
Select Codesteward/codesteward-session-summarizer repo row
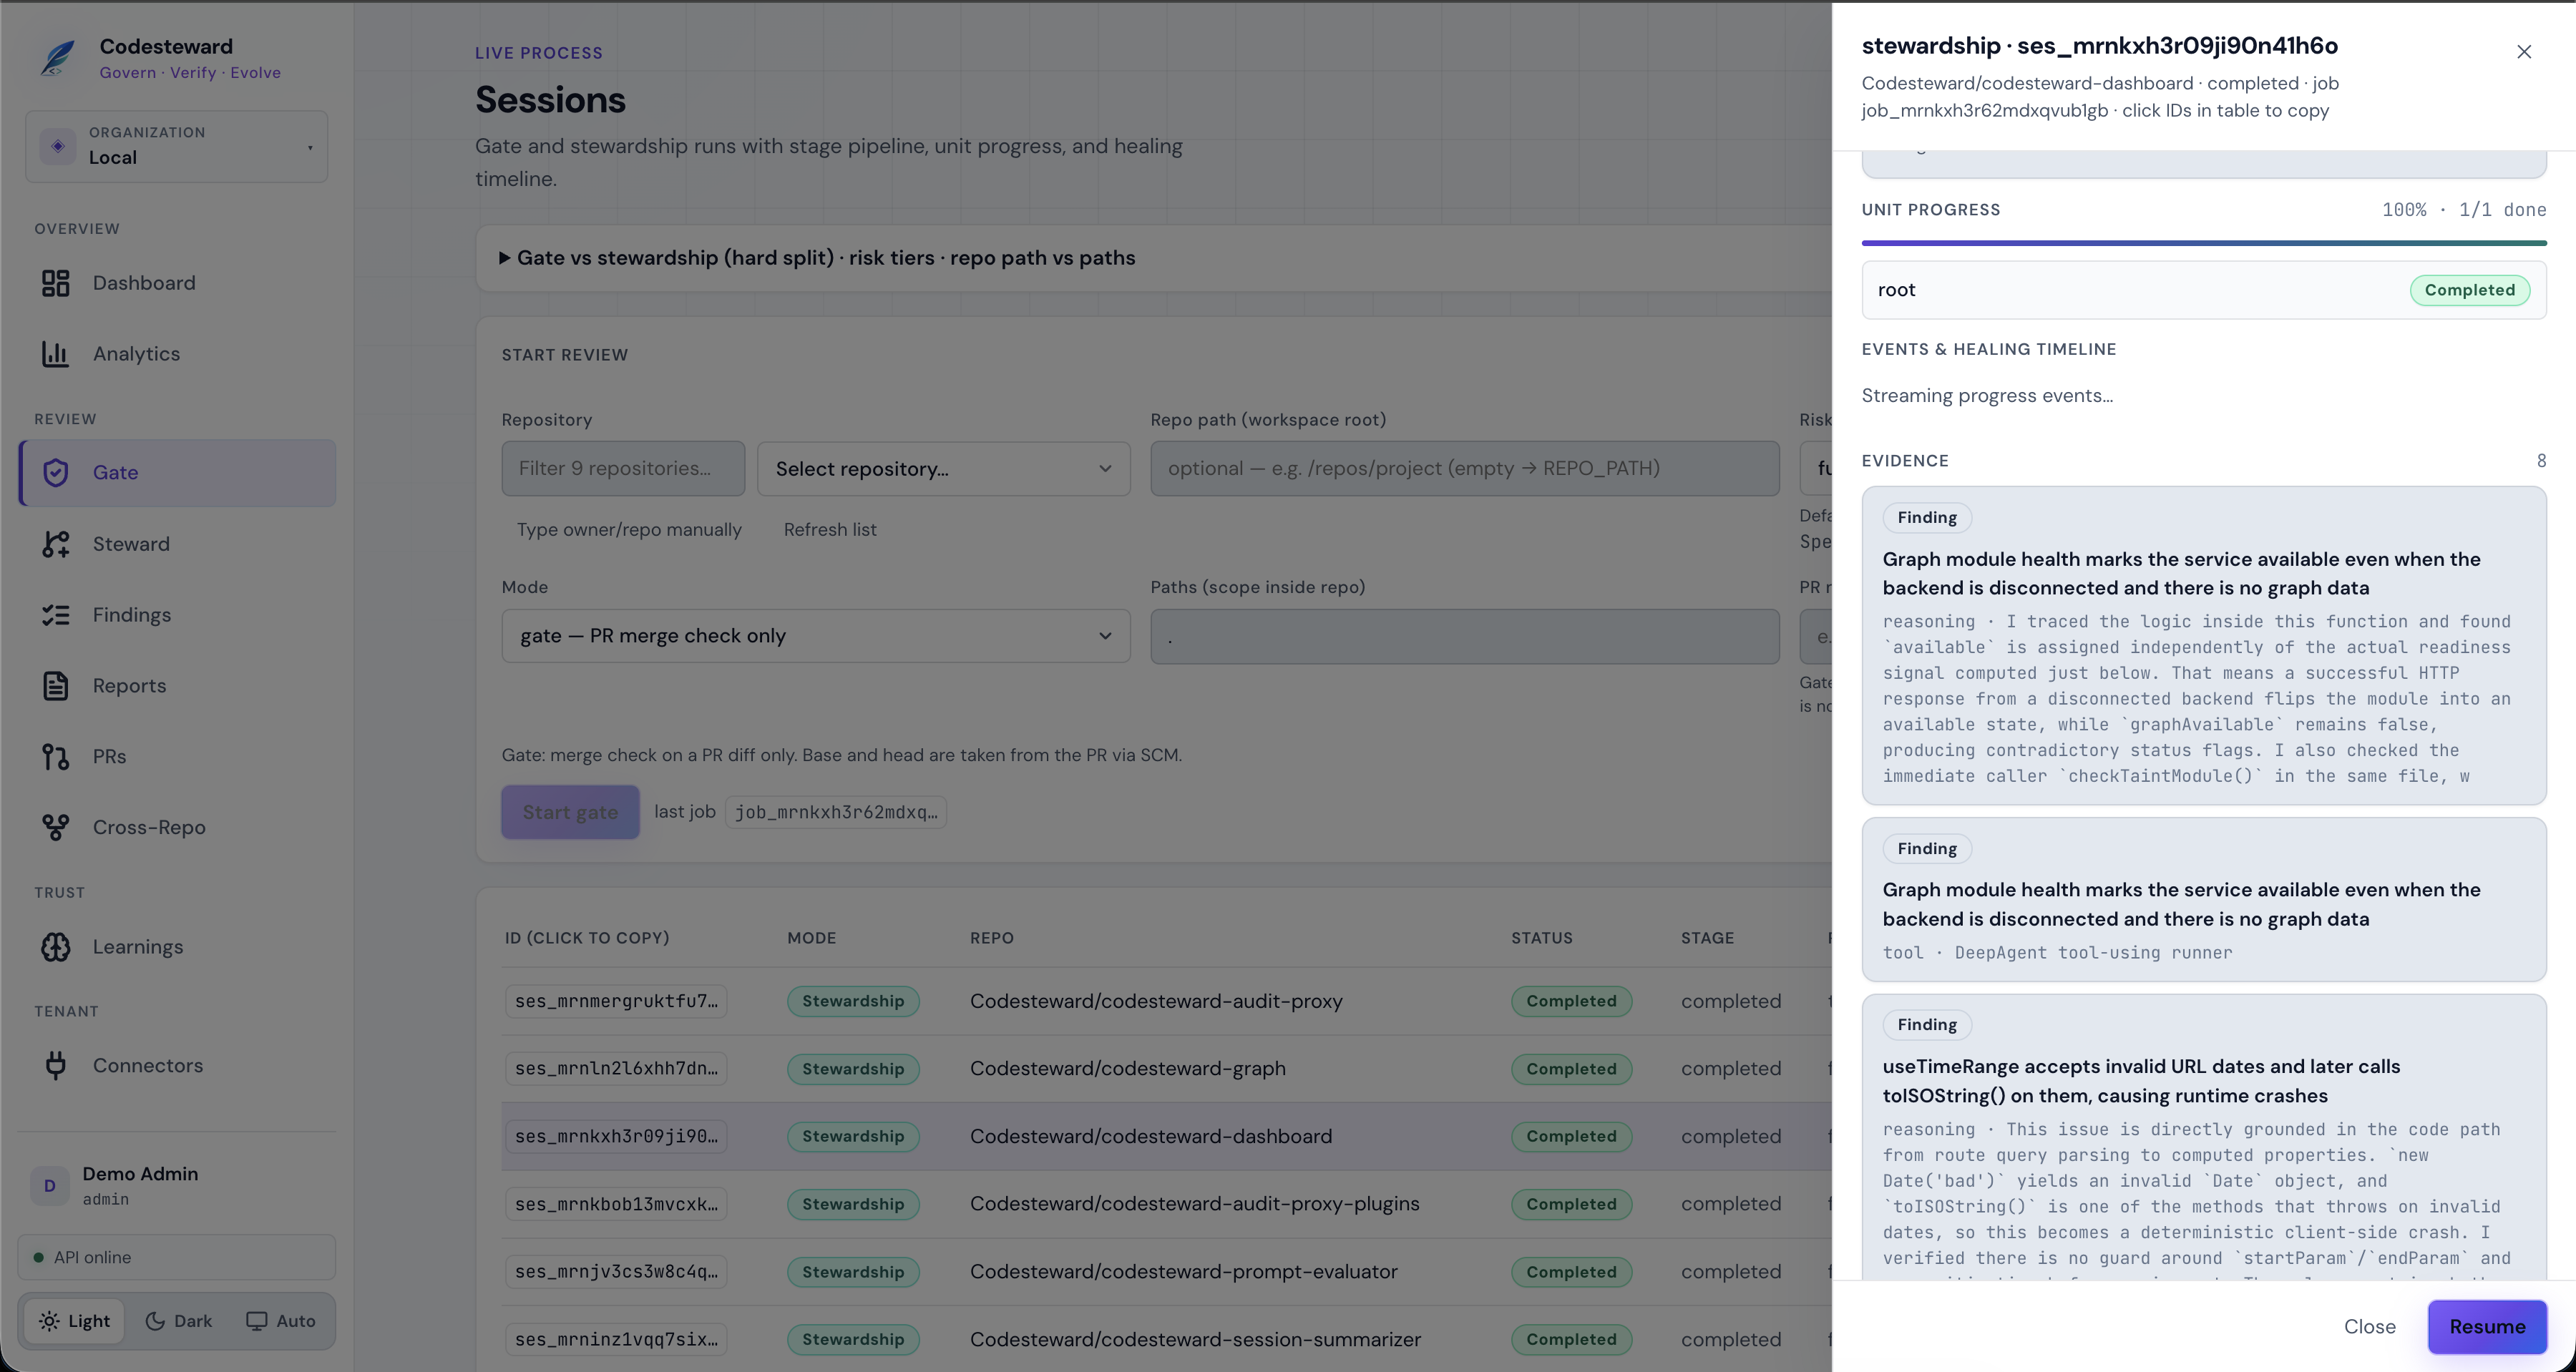(1167, 1339)
